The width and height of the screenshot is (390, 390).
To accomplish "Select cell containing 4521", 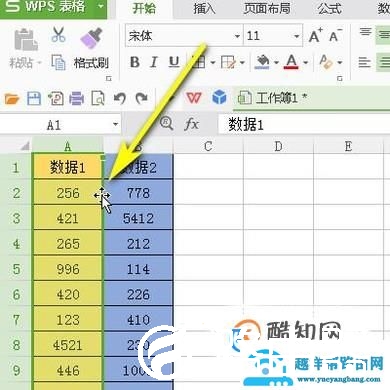I will 68,345.
